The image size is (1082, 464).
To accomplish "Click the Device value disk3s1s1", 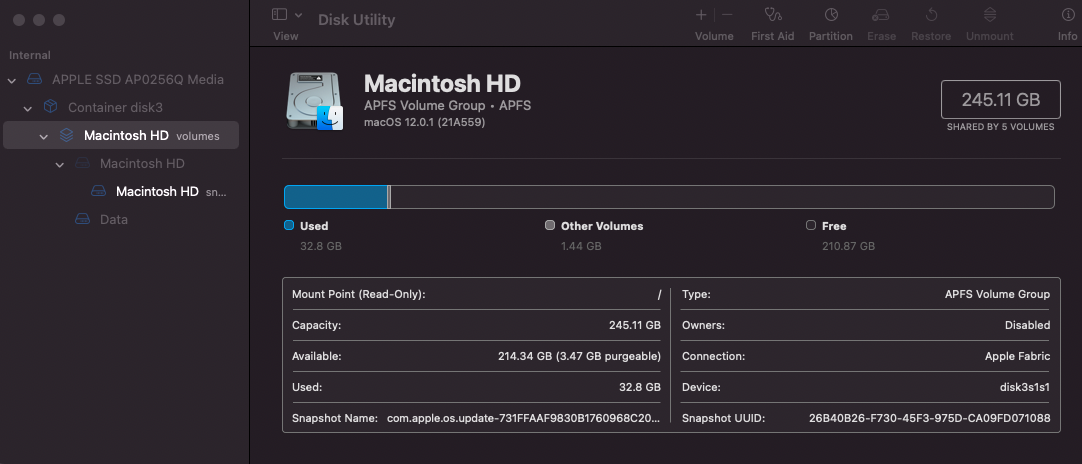I will click(1023, 387).
